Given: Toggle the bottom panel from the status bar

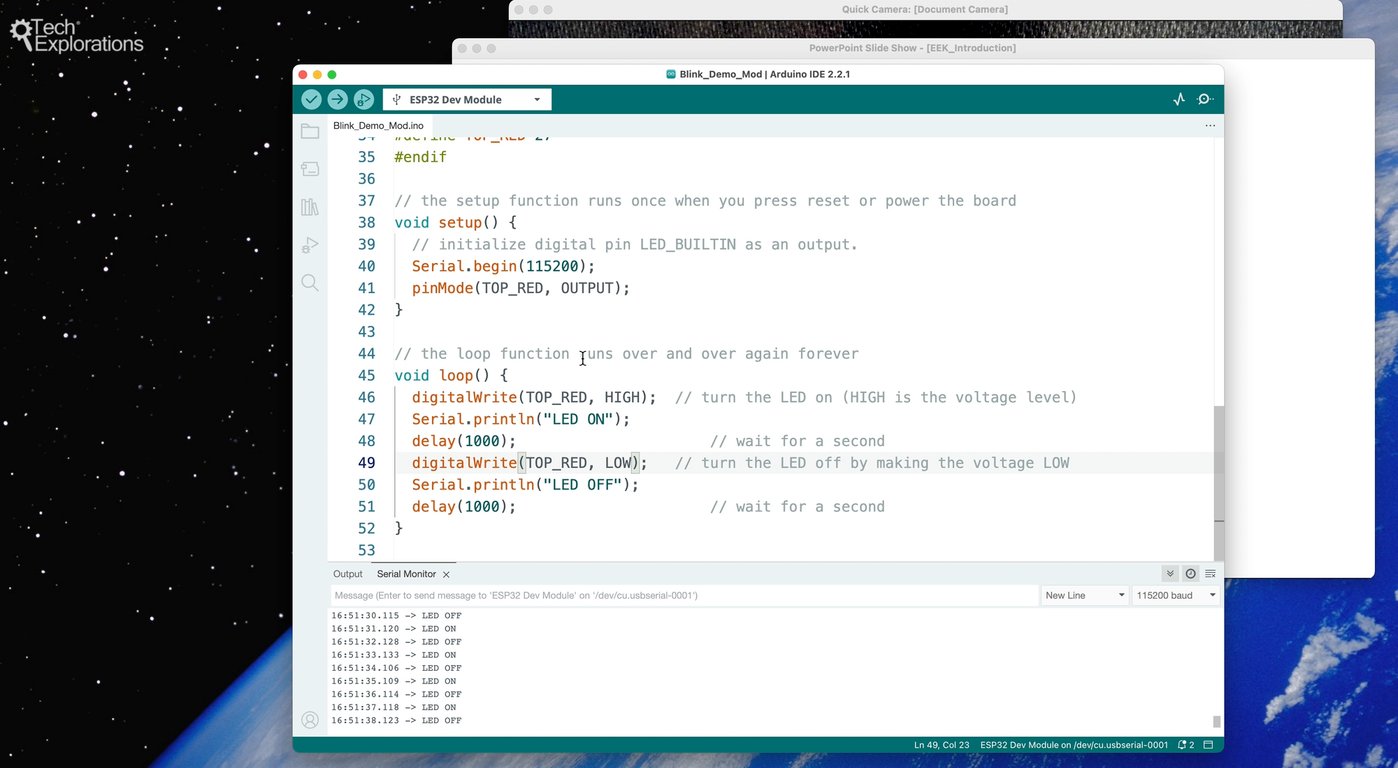Looking at the screenshot, I should point(1208,745).
